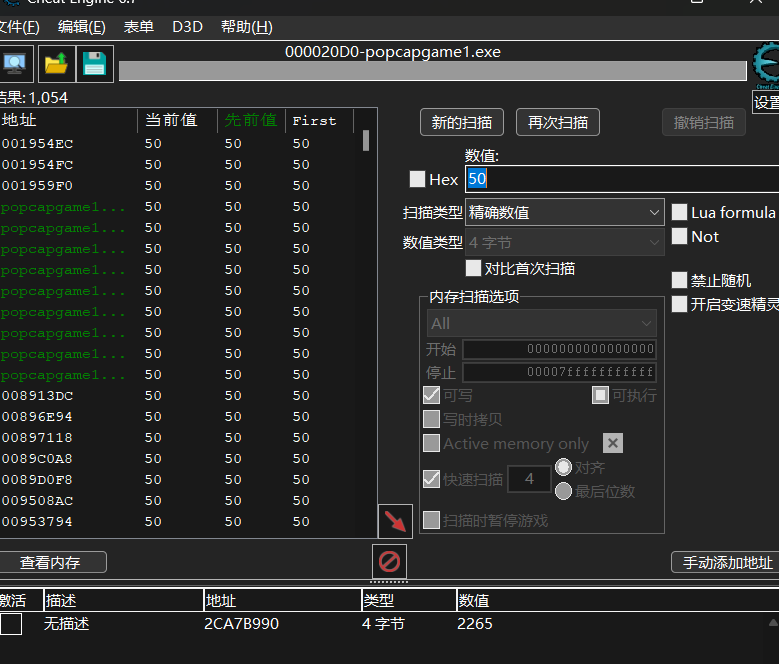The image size is (779, 664).
Task: Open the D3D menu
Action: 187,27
